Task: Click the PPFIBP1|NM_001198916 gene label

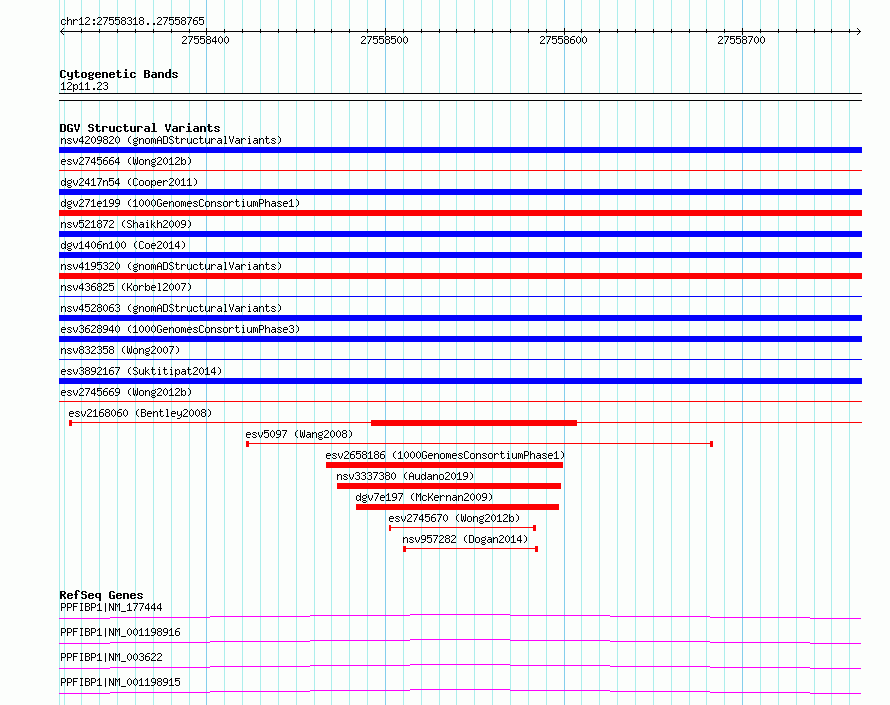Action: tap(120, 632)
